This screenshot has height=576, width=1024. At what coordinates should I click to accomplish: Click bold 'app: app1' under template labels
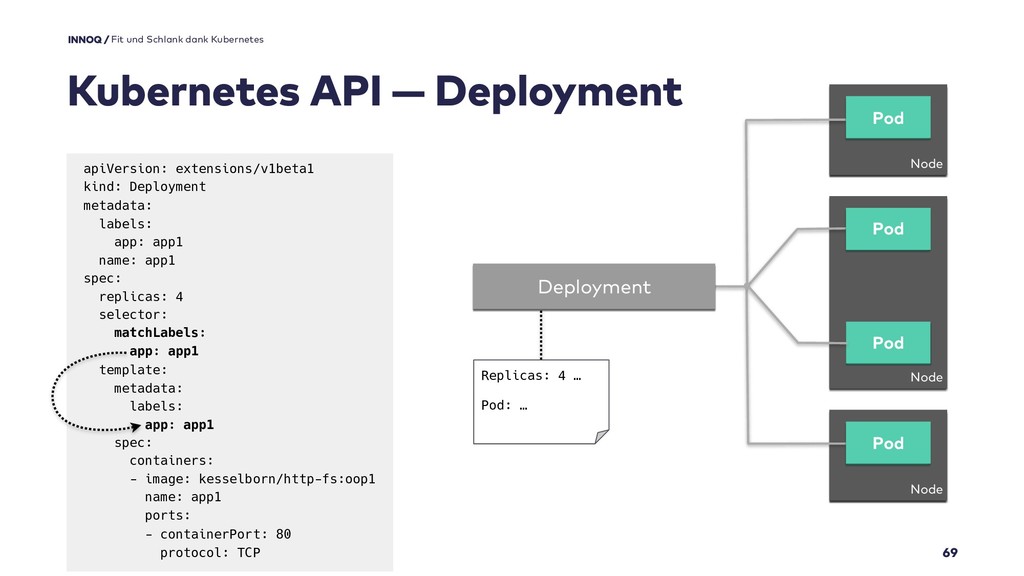pos(180,424)
